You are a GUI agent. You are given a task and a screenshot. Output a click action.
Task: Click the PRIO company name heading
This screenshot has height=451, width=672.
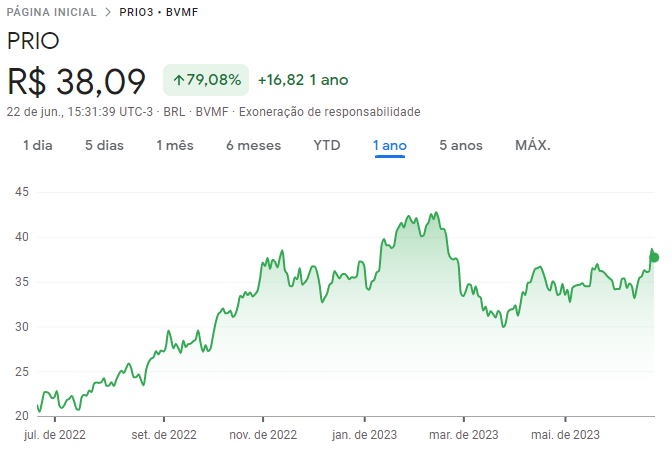pos(33,41)
